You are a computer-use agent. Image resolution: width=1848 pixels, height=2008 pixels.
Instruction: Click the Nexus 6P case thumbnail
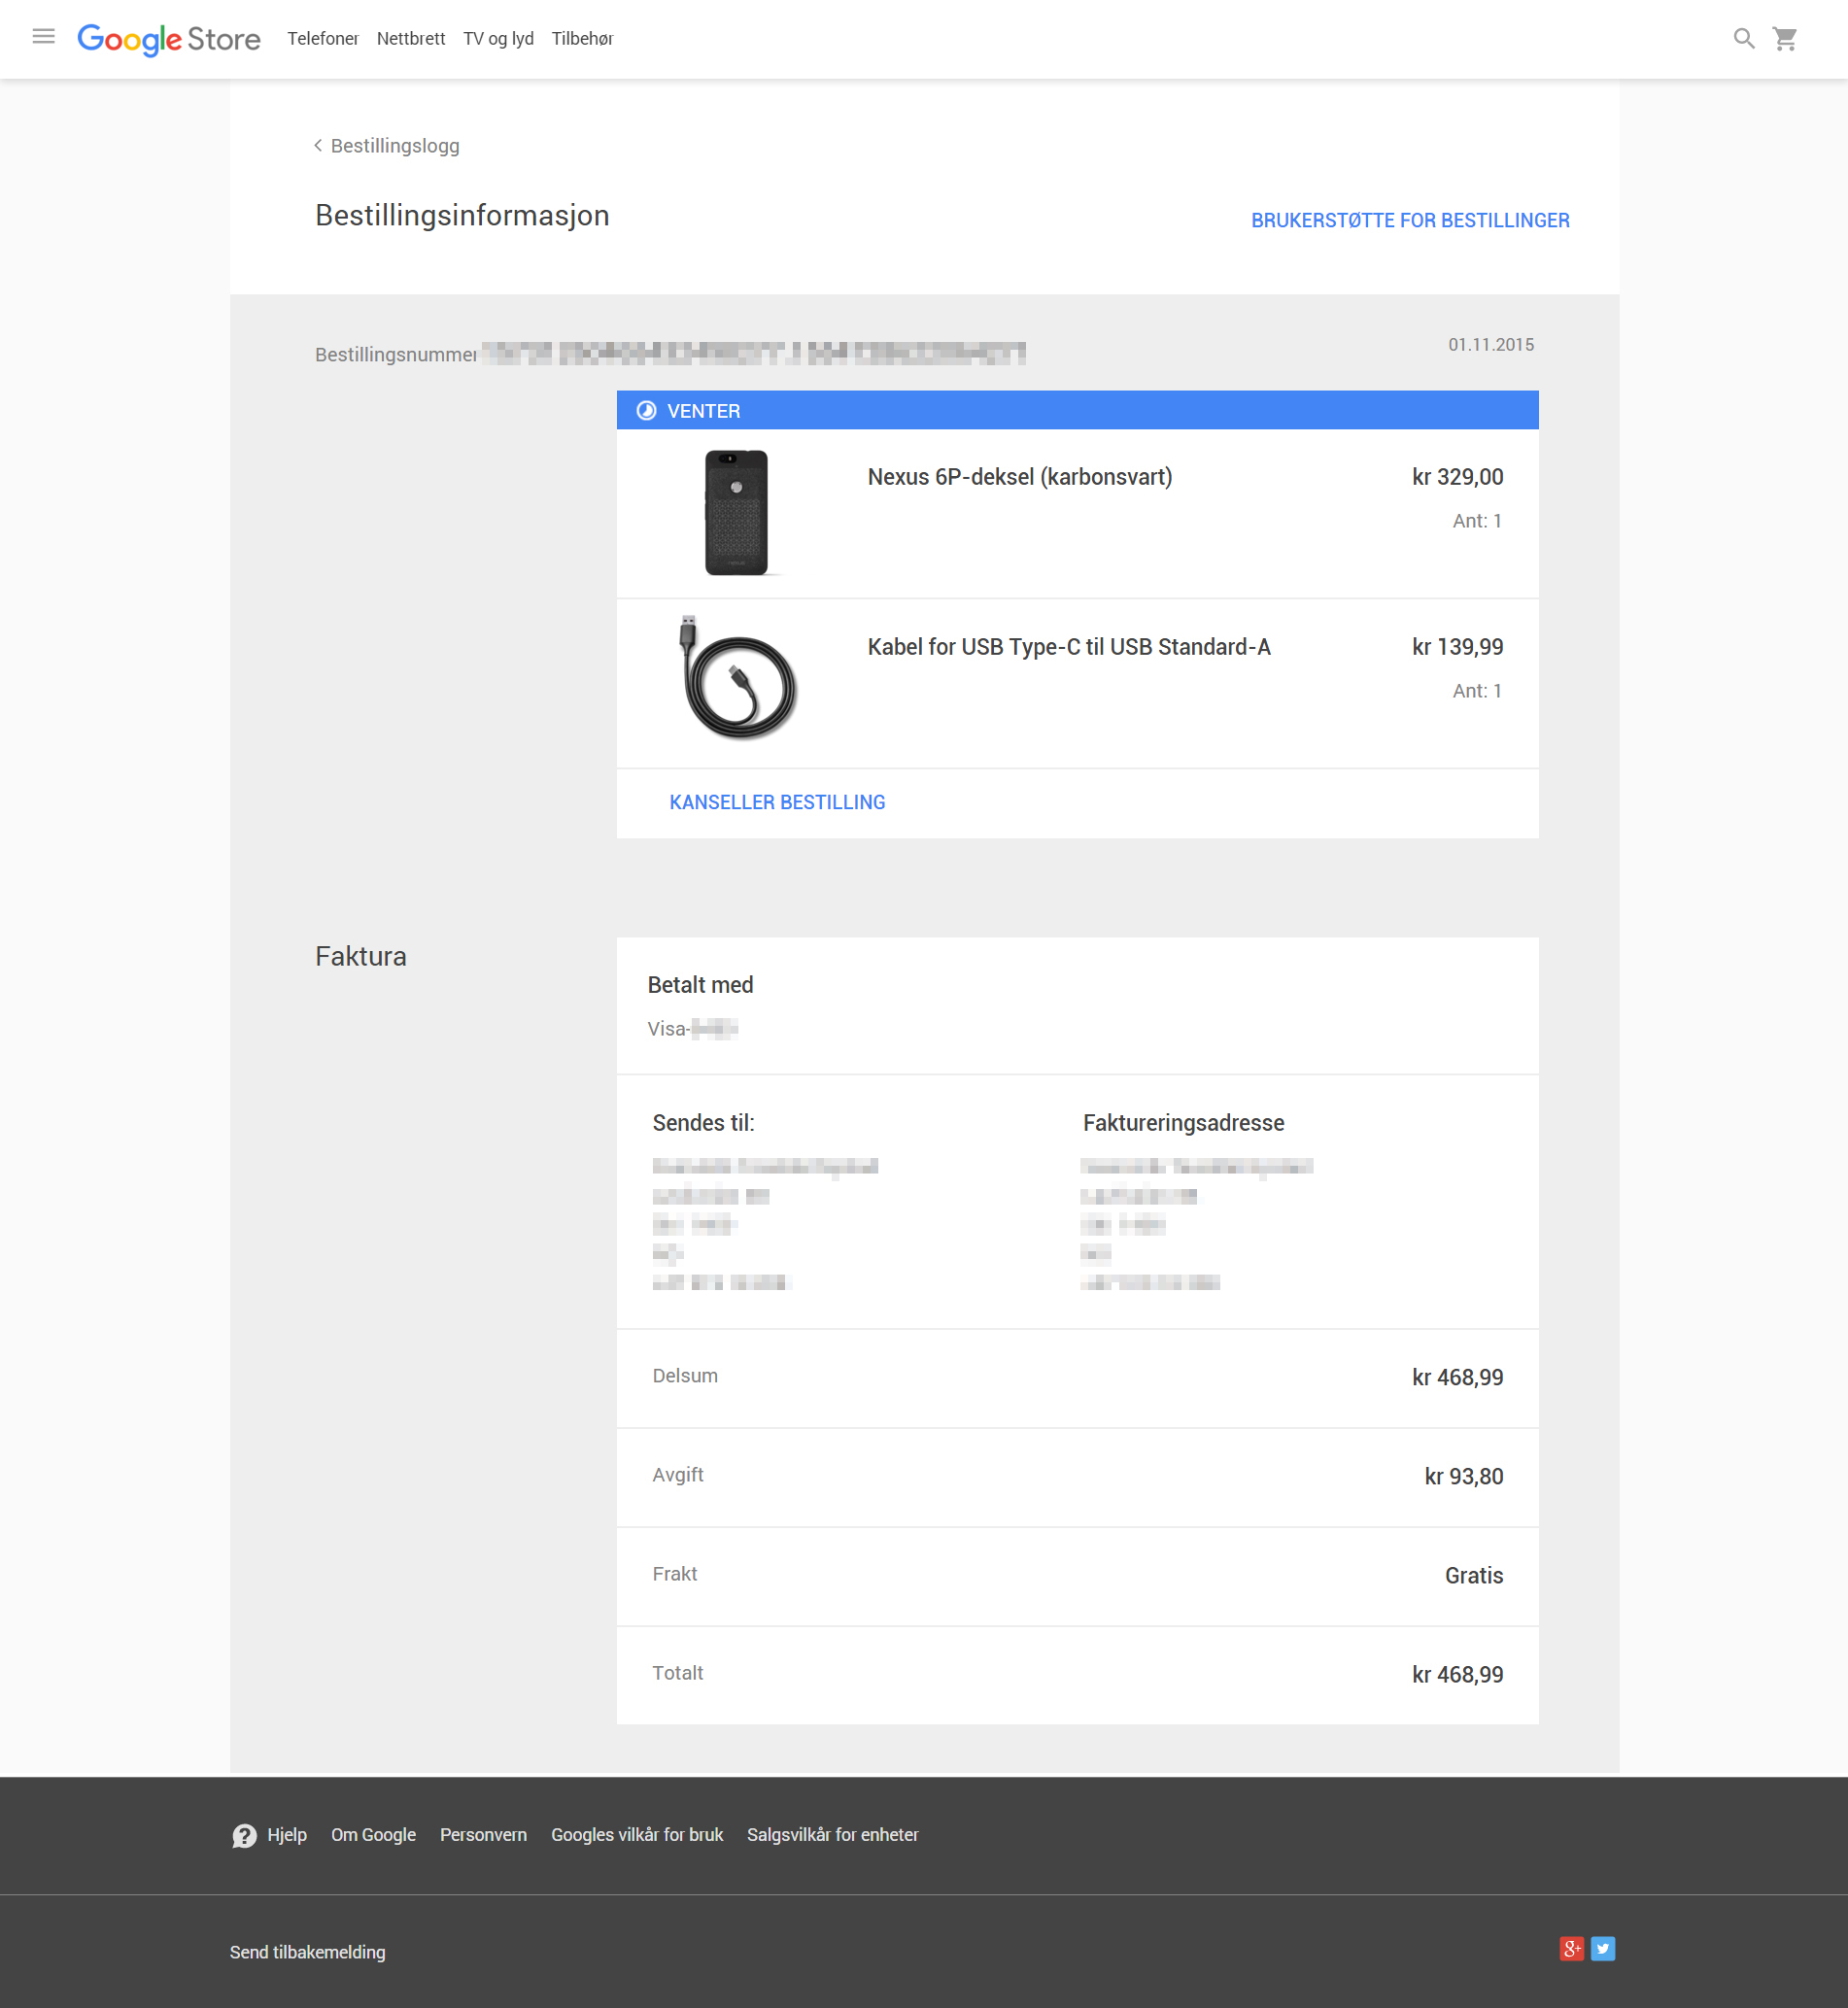coord(737,513)
